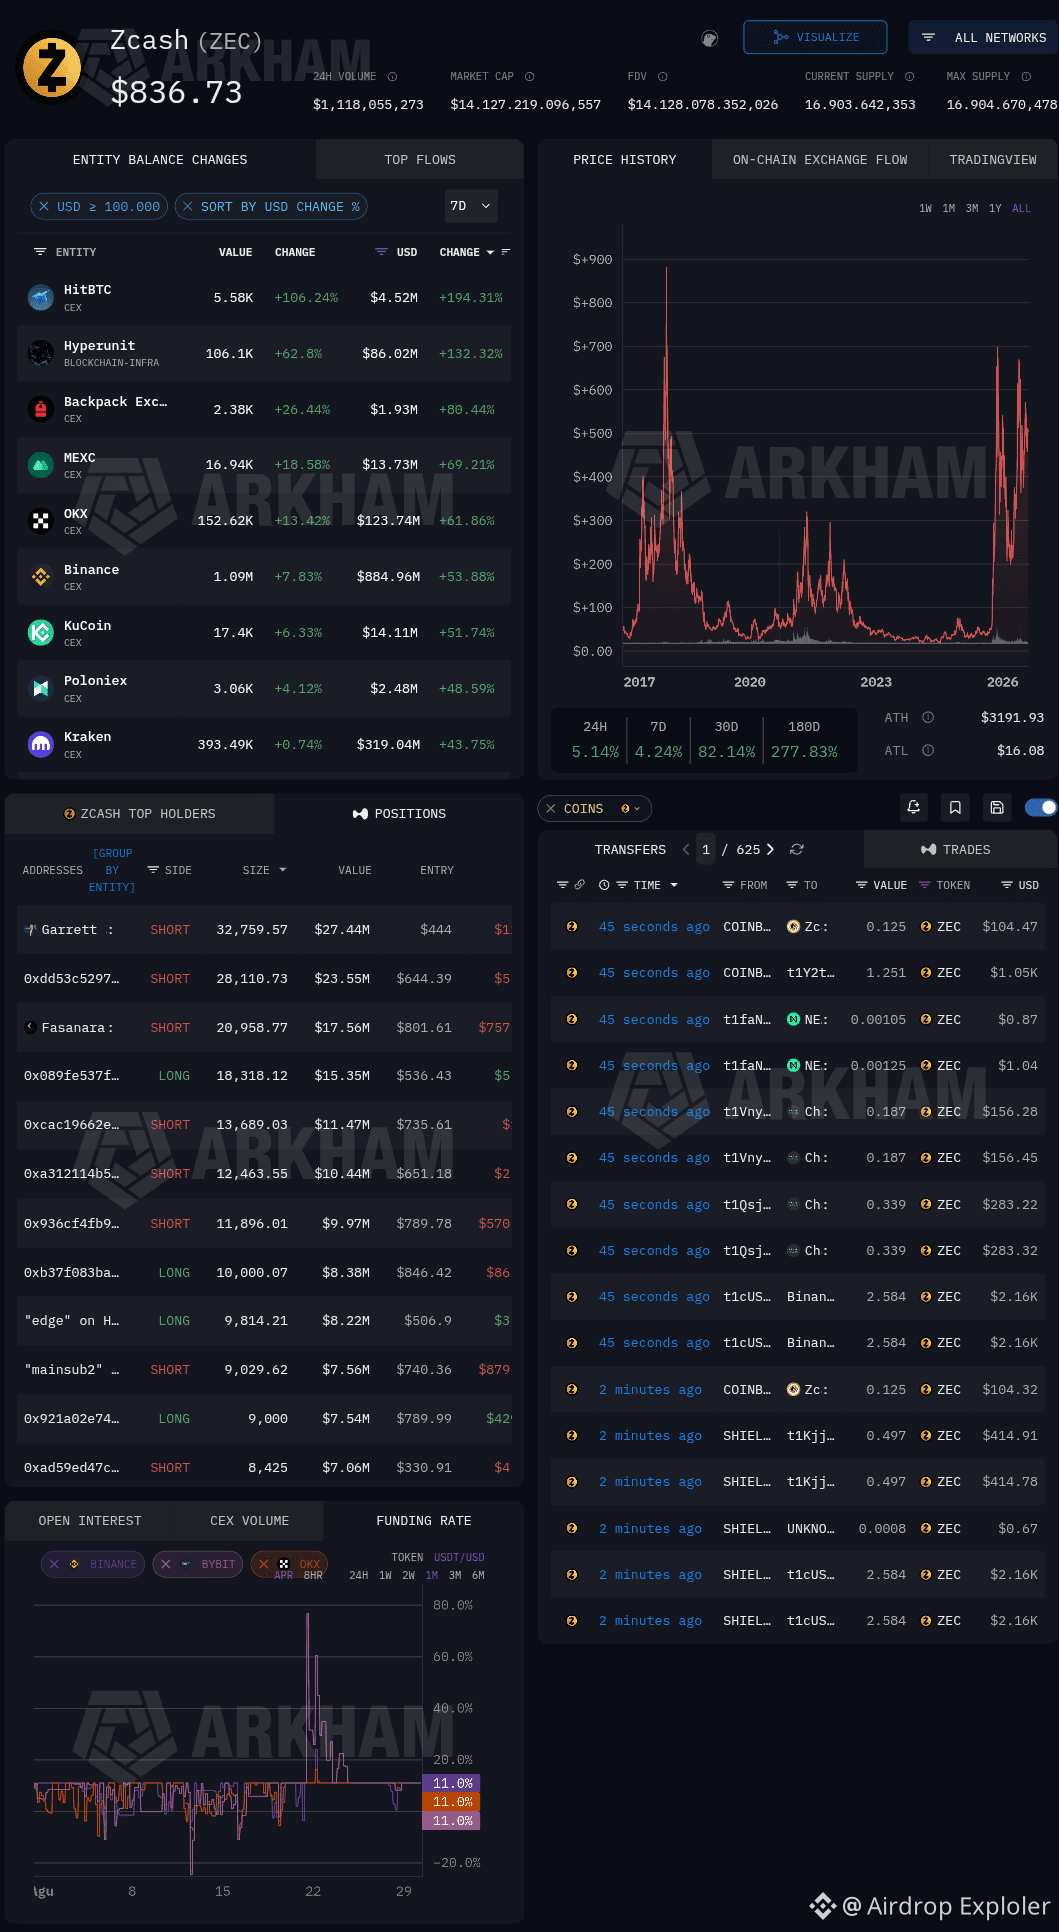The image size is (1059, 1932).
Task: Click the 24H Volume info icon
Action: coord(392,77)
